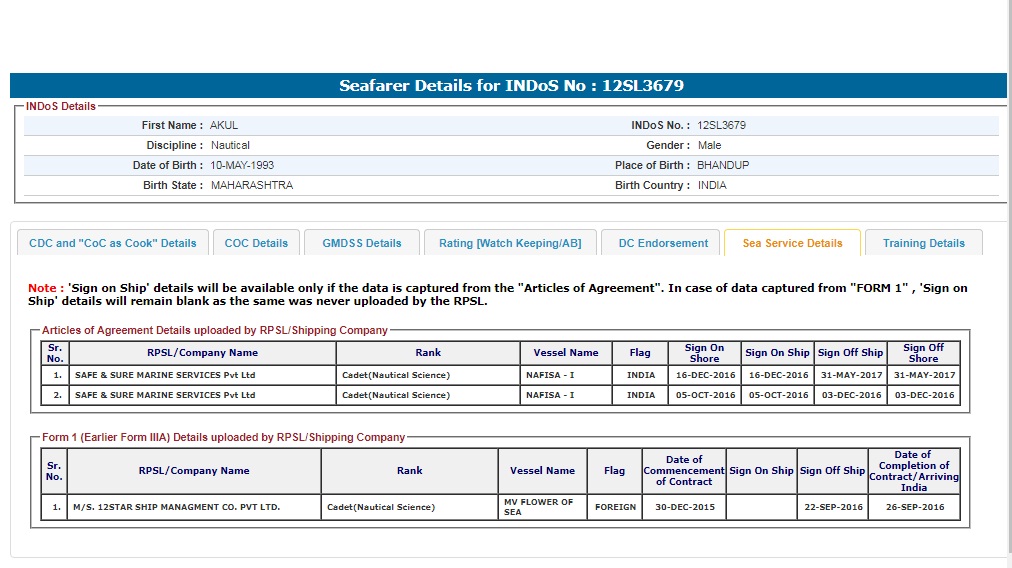Open the GMDSS Details tab
Viewport: 1012px width, 568px height.
click(x=362, y=243)
